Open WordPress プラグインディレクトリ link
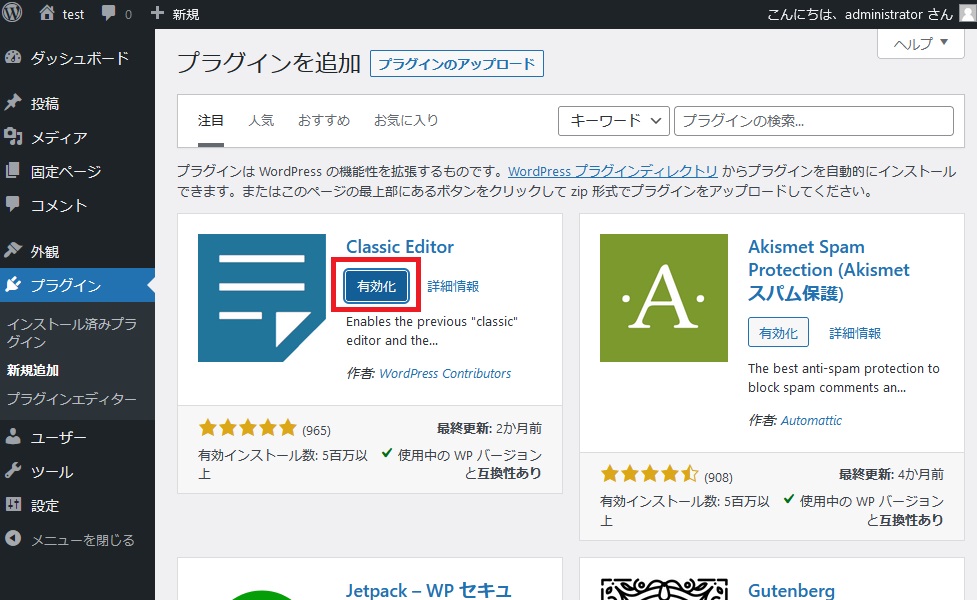 tap(612, 171)
